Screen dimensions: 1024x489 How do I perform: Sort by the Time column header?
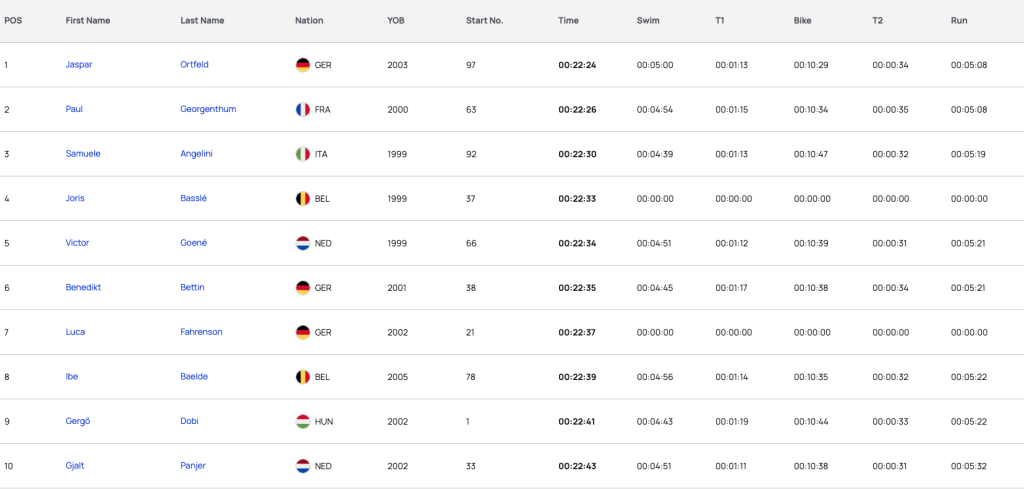click(x=568, y=20)
